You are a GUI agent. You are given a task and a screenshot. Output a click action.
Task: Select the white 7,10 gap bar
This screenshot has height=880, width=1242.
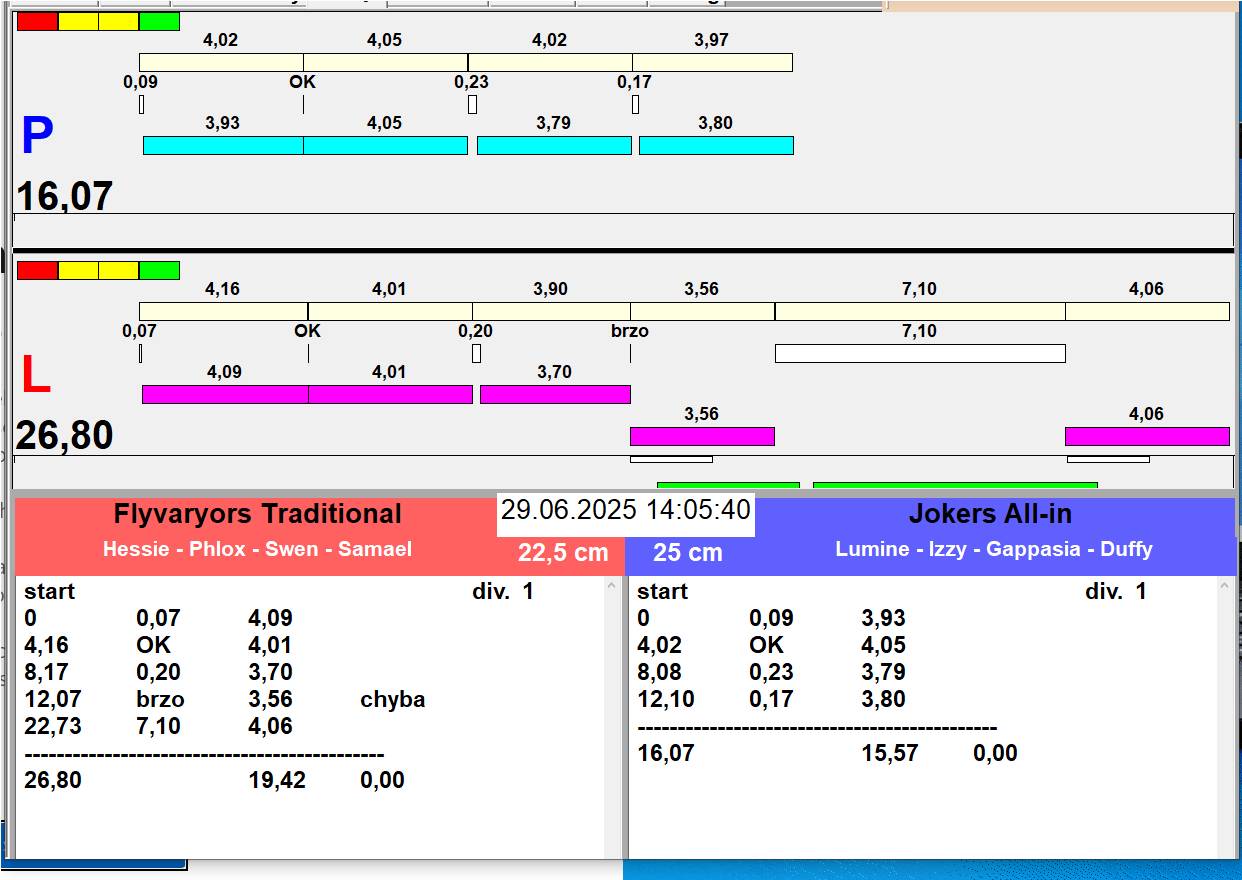(x=919, y=353)
